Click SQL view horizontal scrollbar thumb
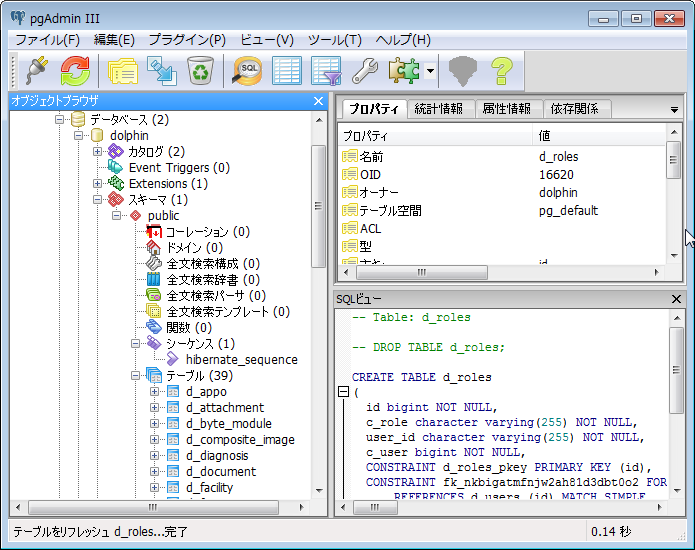The image size is (695, 550). click(375, 507)
